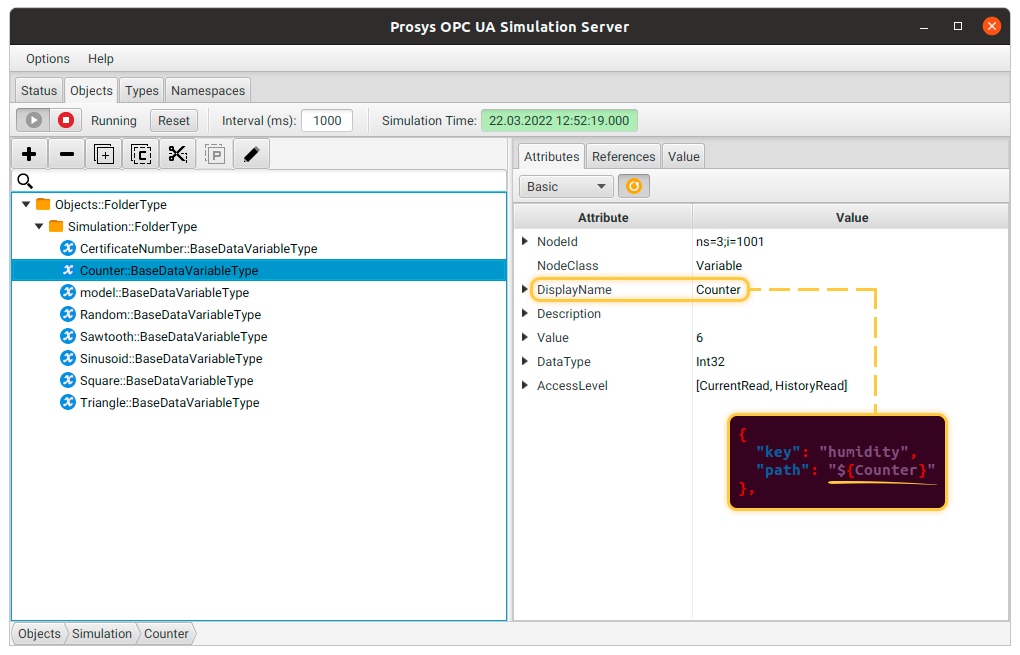Screen dimensions: 1020x655
Task: Click the search magnifier icon
Action: tap(25, 181)
